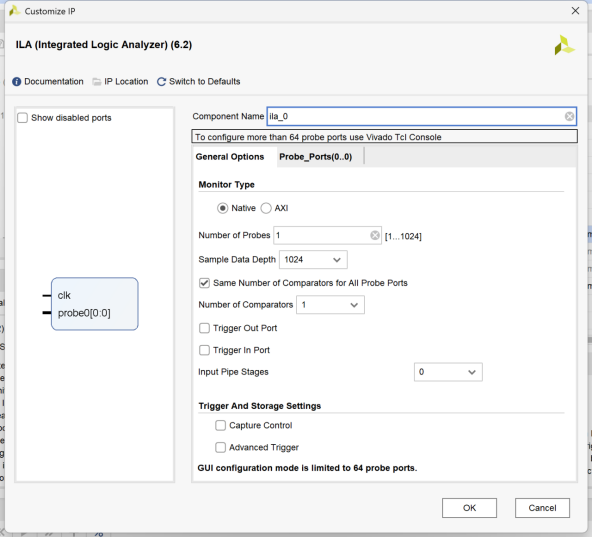Click the IP Location folder icon

(x=97, y=82)
